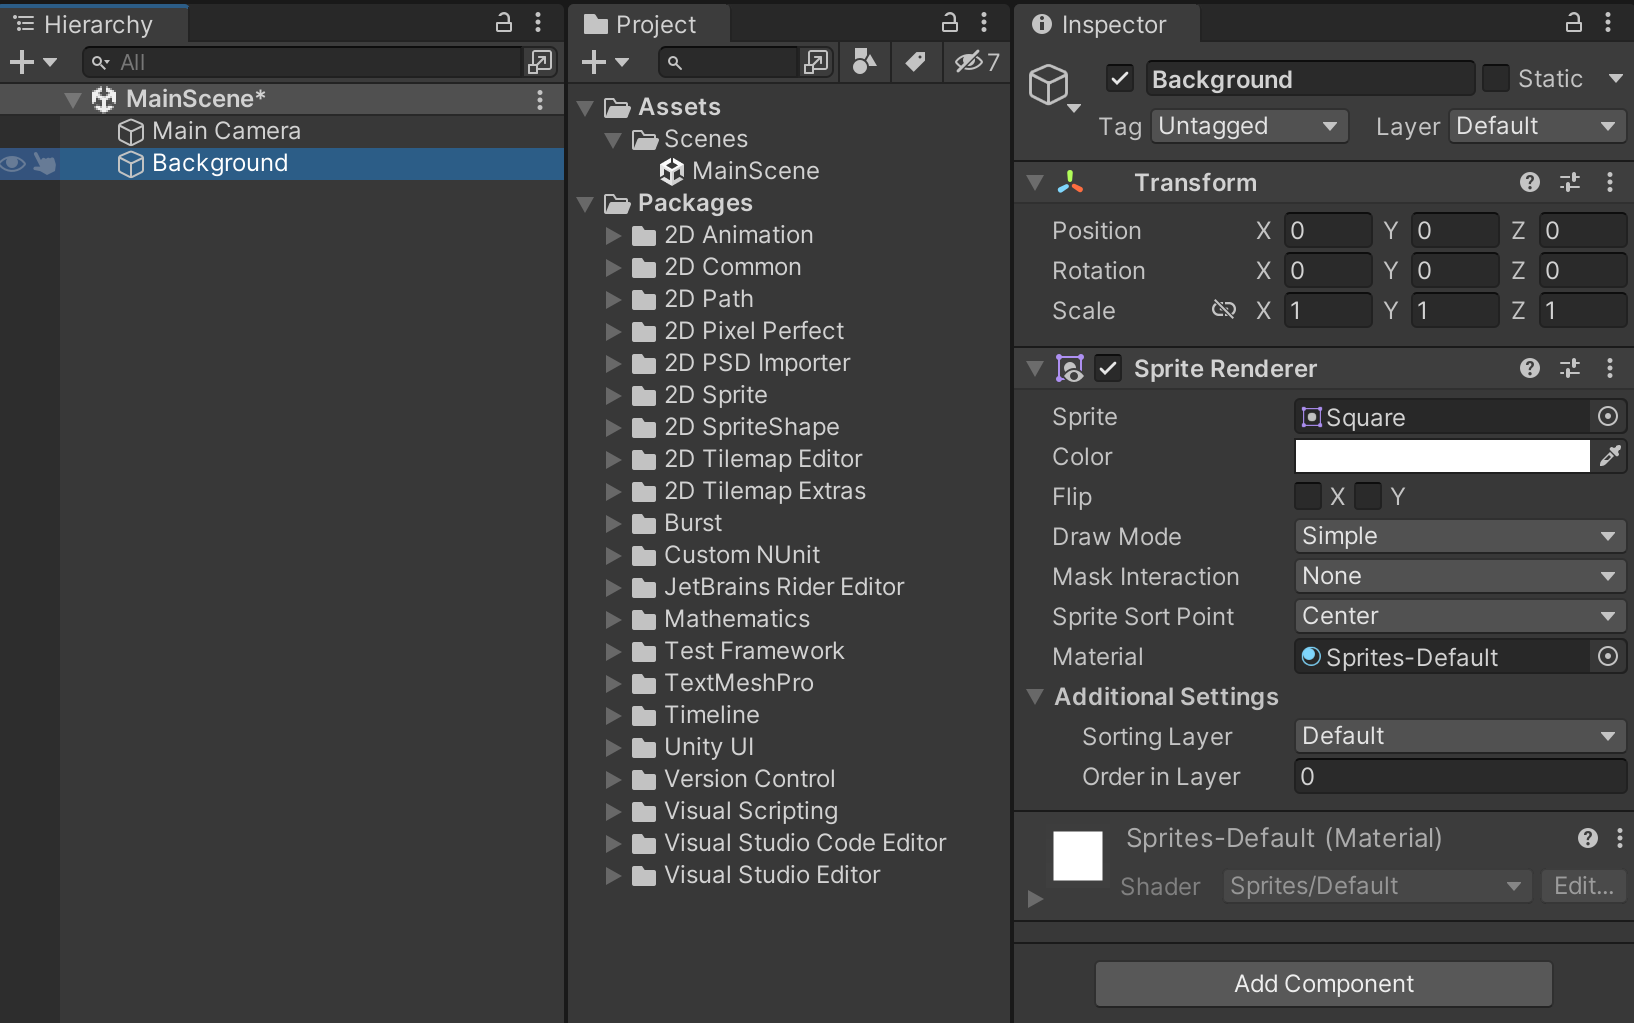
Task: Open Draw Mode Simple dropdown
Action: pyautogui.click(x=1460, y=536)
